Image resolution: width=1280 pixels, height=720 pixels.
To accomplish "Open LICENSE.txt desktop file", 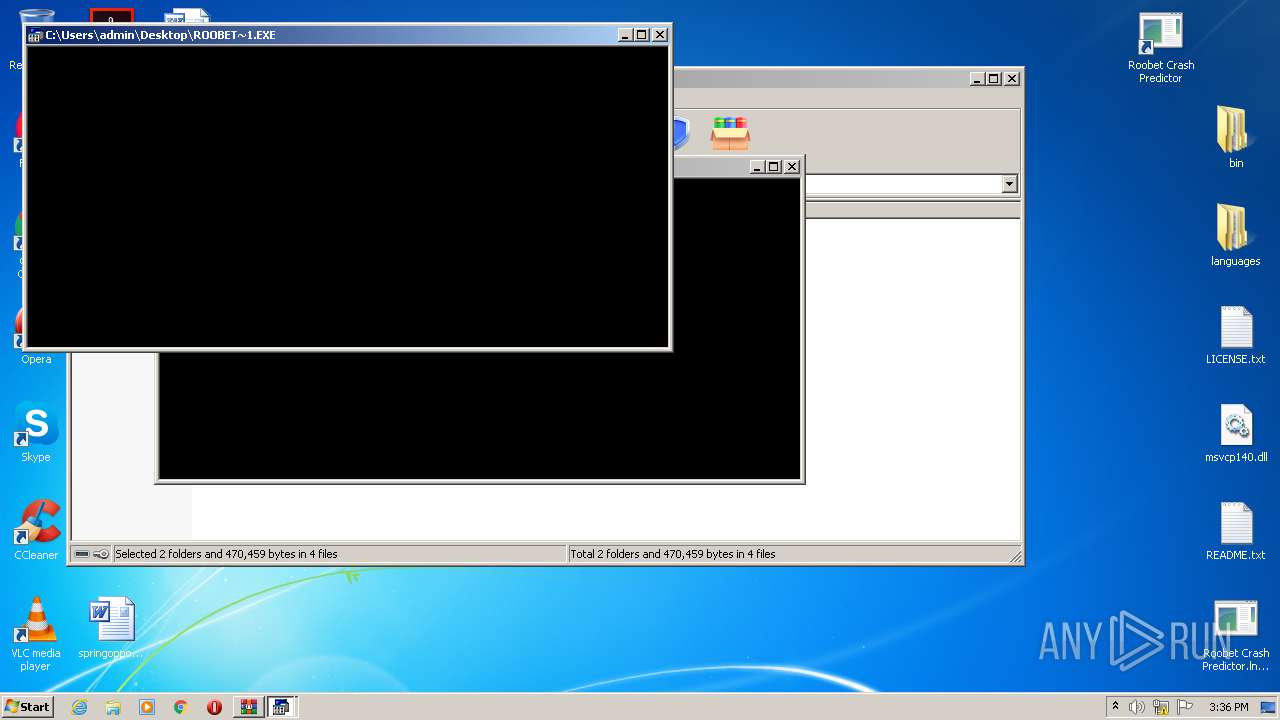I will point(1236,335).
